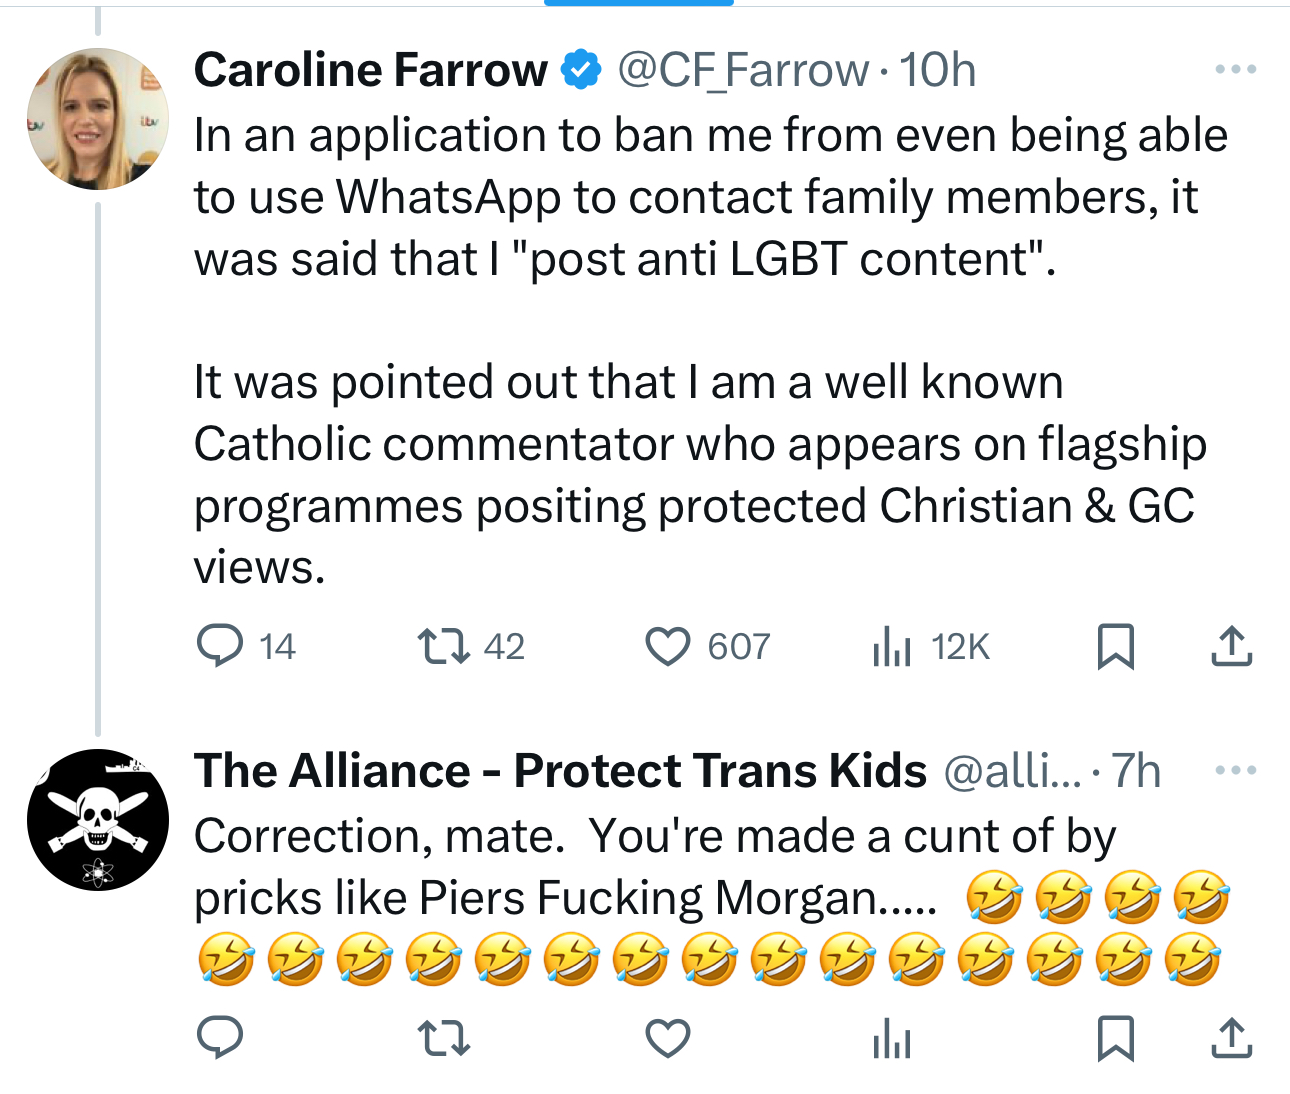View analytics on The Alliance's reply
The width and height of the screenshot is (1290, 1094).
point(892,1040)
